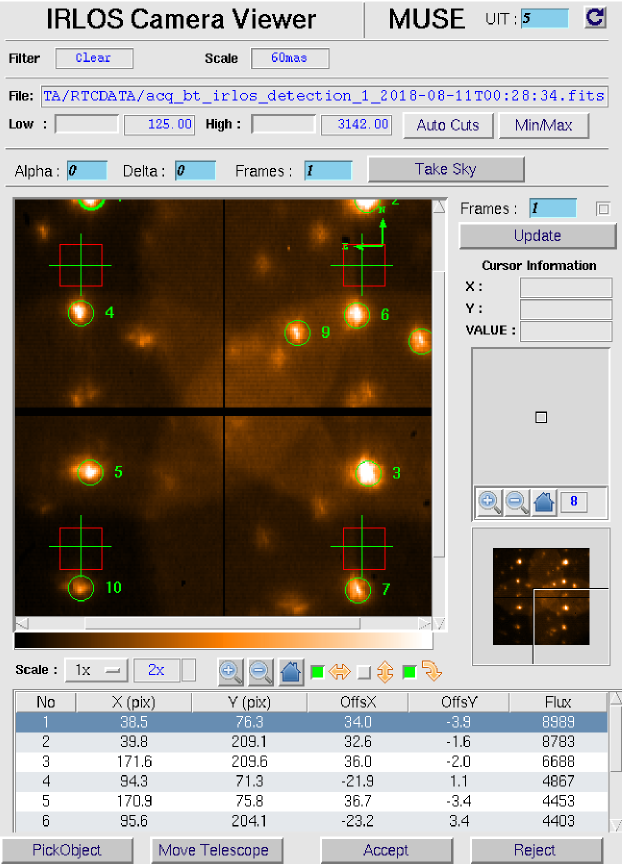Click the Alpha input field

click(87, 170)
